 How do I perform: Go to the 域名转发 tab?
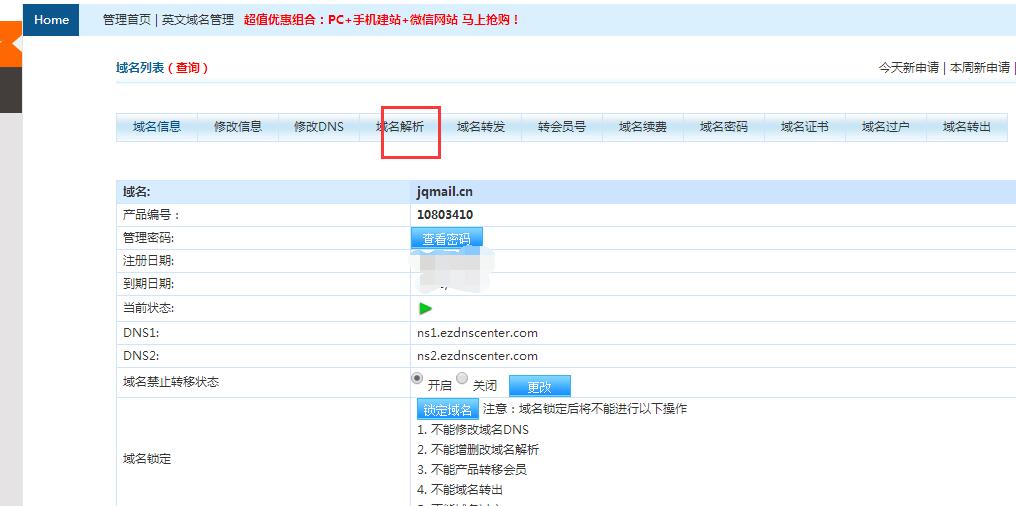[481, 127]
